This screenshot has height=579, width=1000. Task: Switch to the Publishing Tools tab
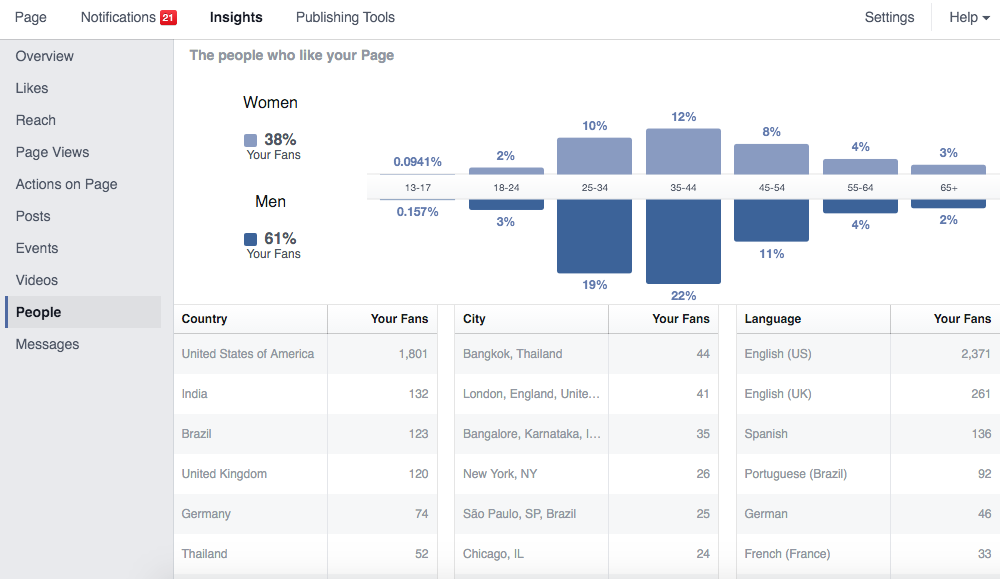[x=345, y=17]
